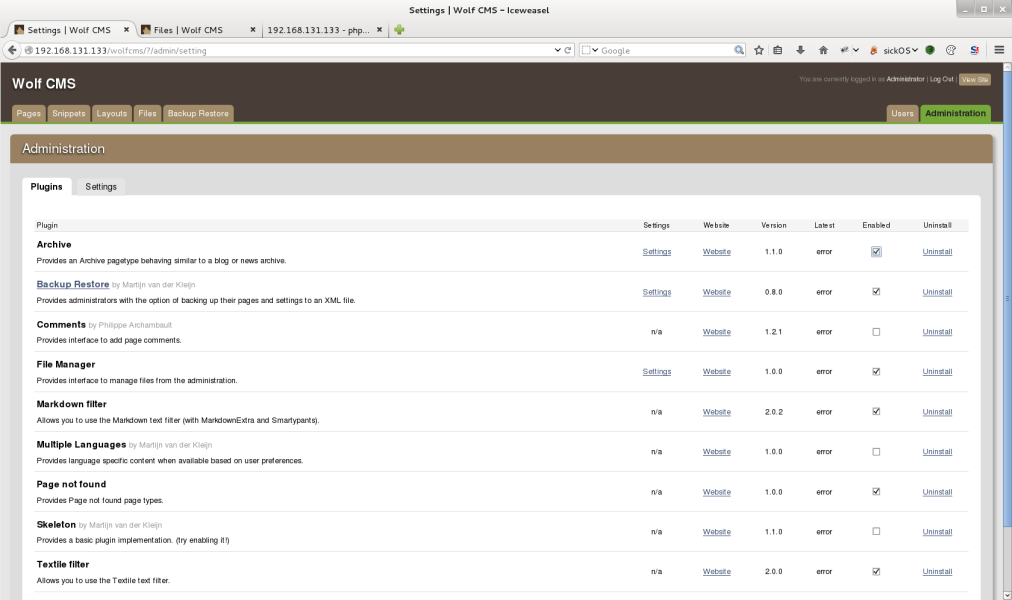Image resolution: width=1012 pixels, height=600 pixels.
Task: Click the Log Out link
Action: [x=941, y=79]
